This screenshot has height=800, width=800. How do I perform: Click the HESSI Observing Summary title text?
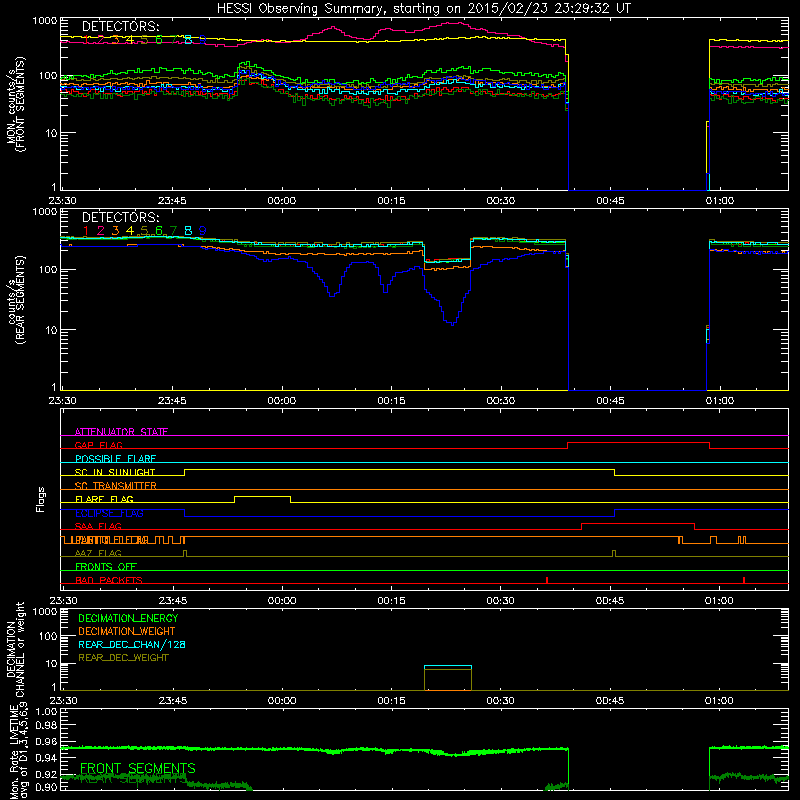[423, 9]
